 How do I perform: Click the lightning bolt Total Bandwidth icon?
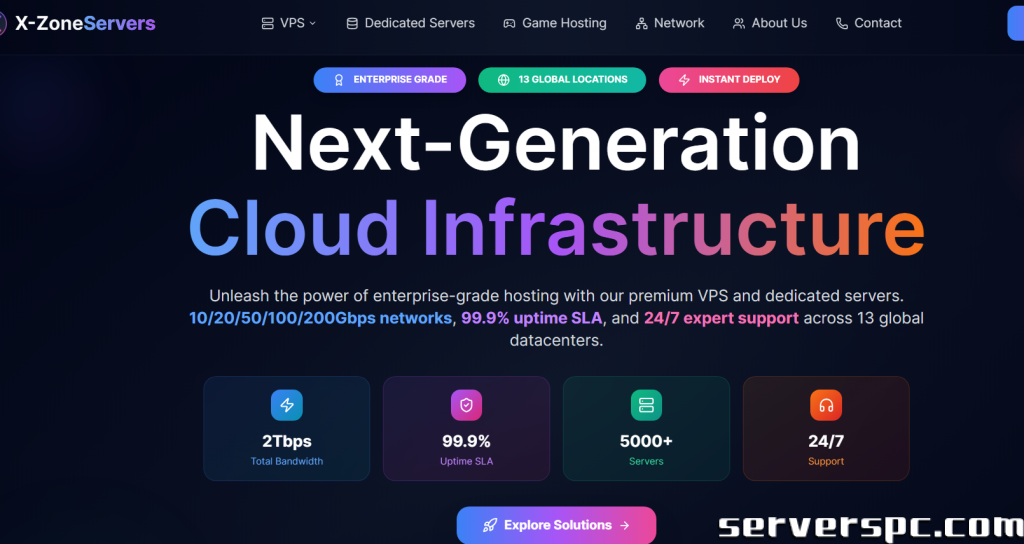click(x=286, y=405)
